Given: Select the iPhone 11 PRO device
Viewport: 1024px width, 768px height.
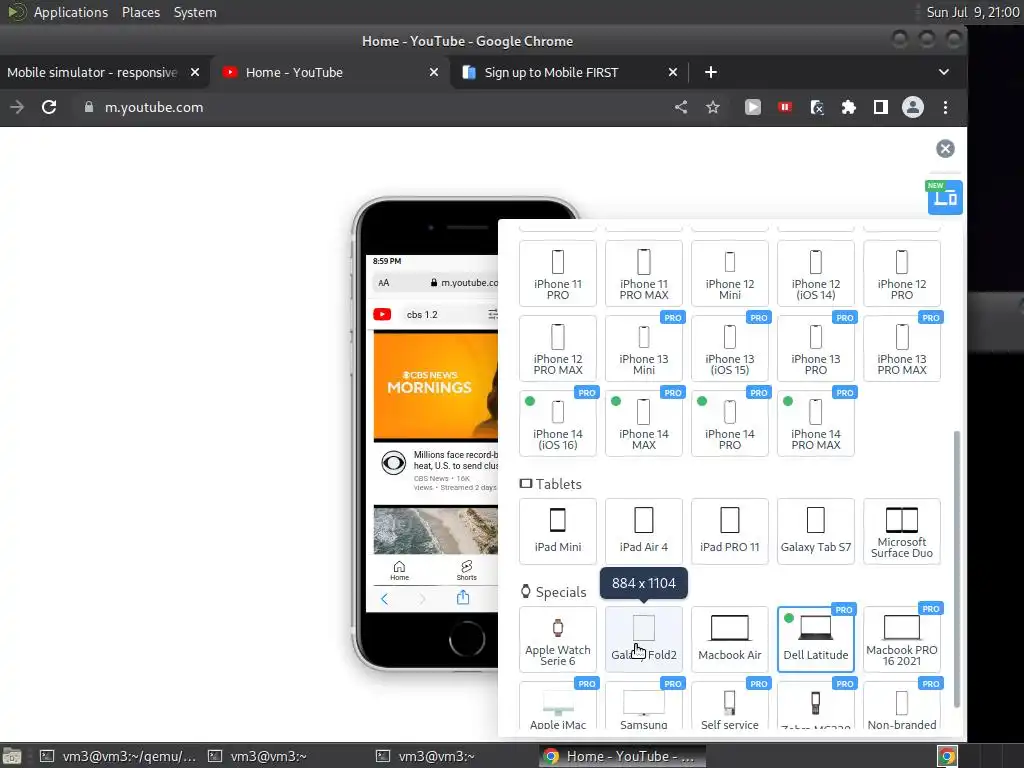Looking at the screenshot, I should pos(557,274).
